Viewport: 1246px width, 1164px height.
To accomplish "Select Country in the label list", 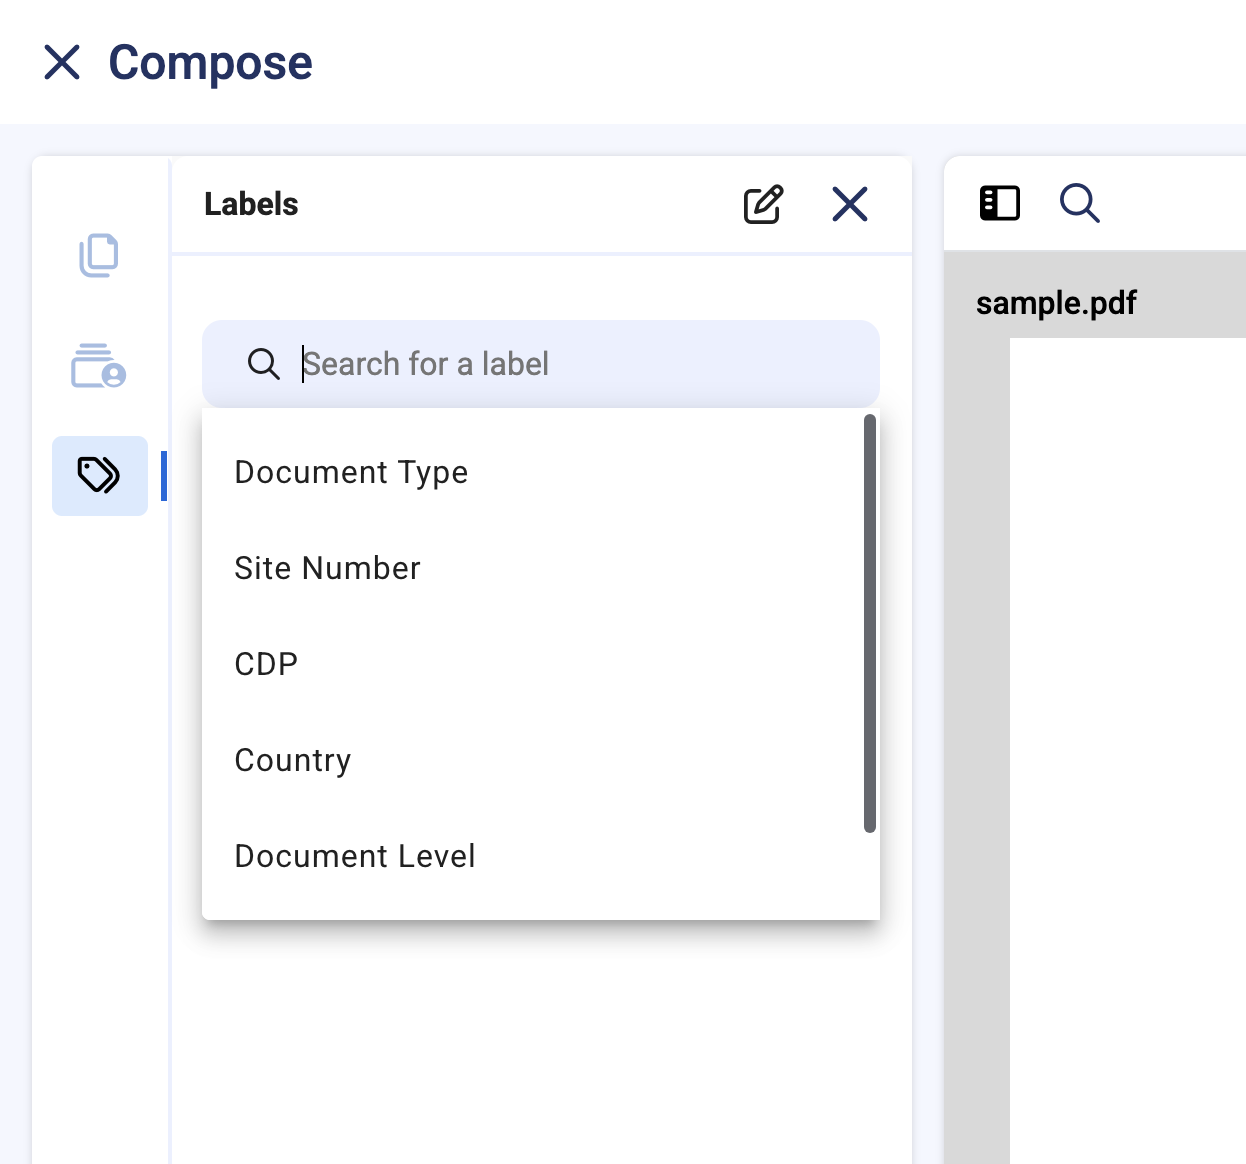I will click(x=293, y=760).
